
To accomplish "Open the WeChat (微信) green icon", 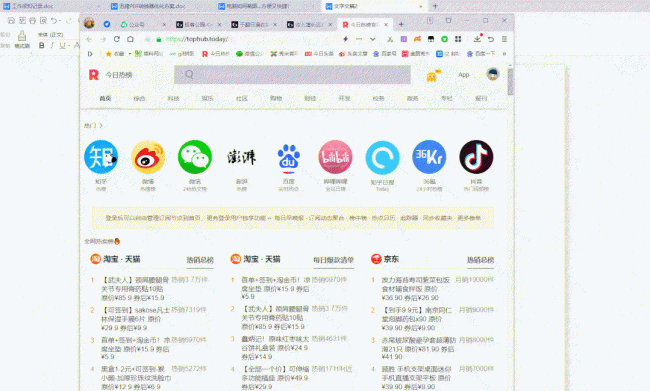I will 195,157.
